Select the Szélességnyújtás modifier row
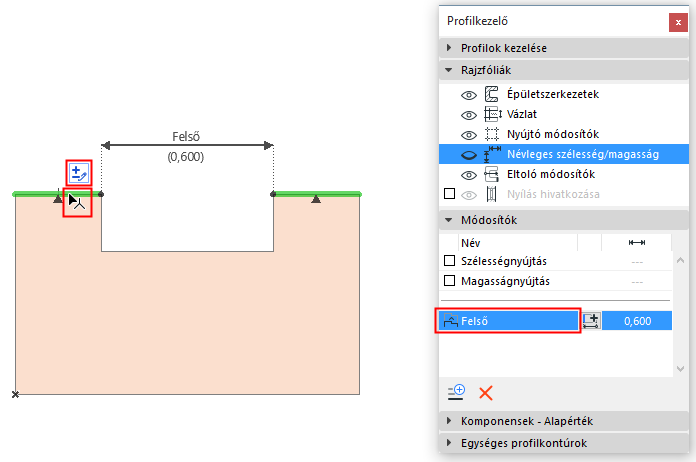 [556, 261]
